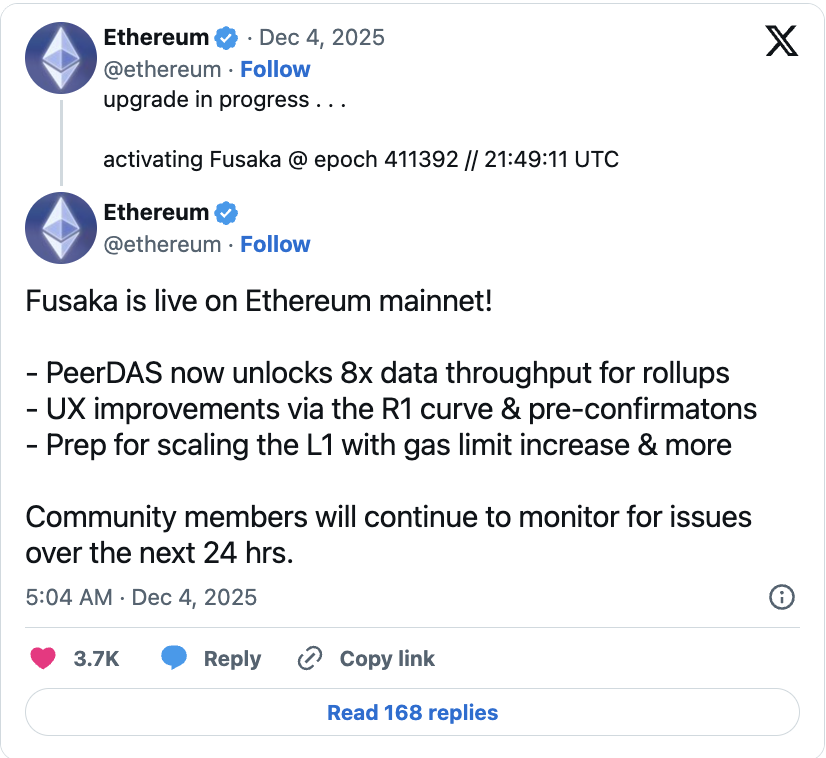The image size is (826, 758).
Task: Open the parent tweet text about activating Fusaka
Action: 361,159
